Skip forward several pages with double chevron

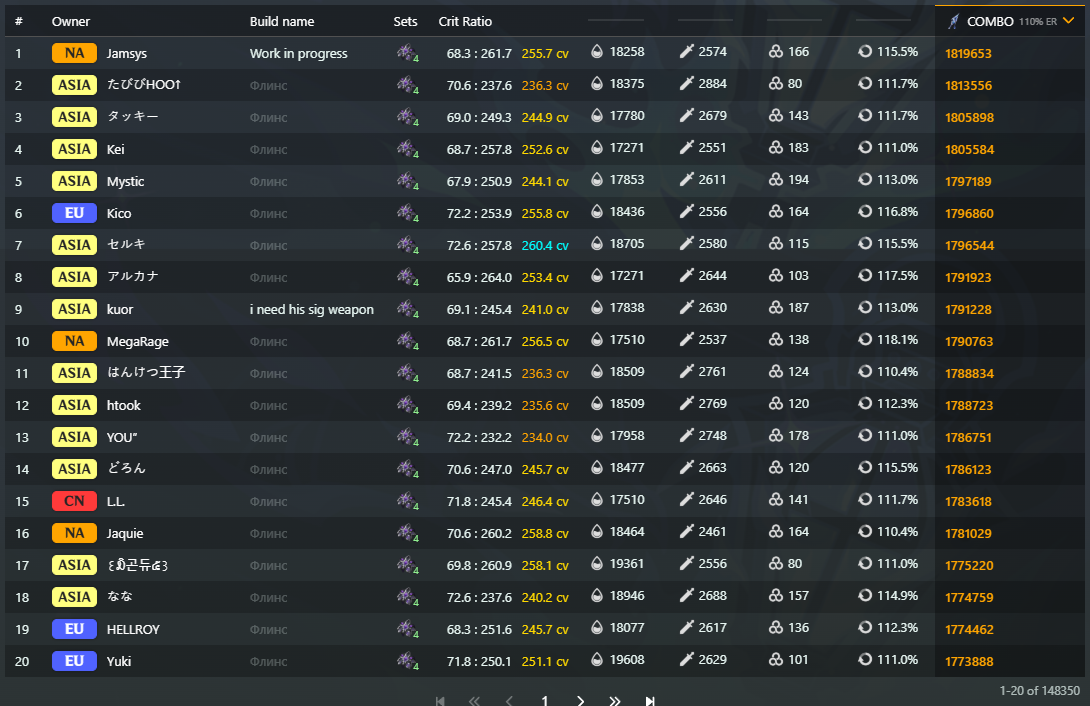click(615, 701)
